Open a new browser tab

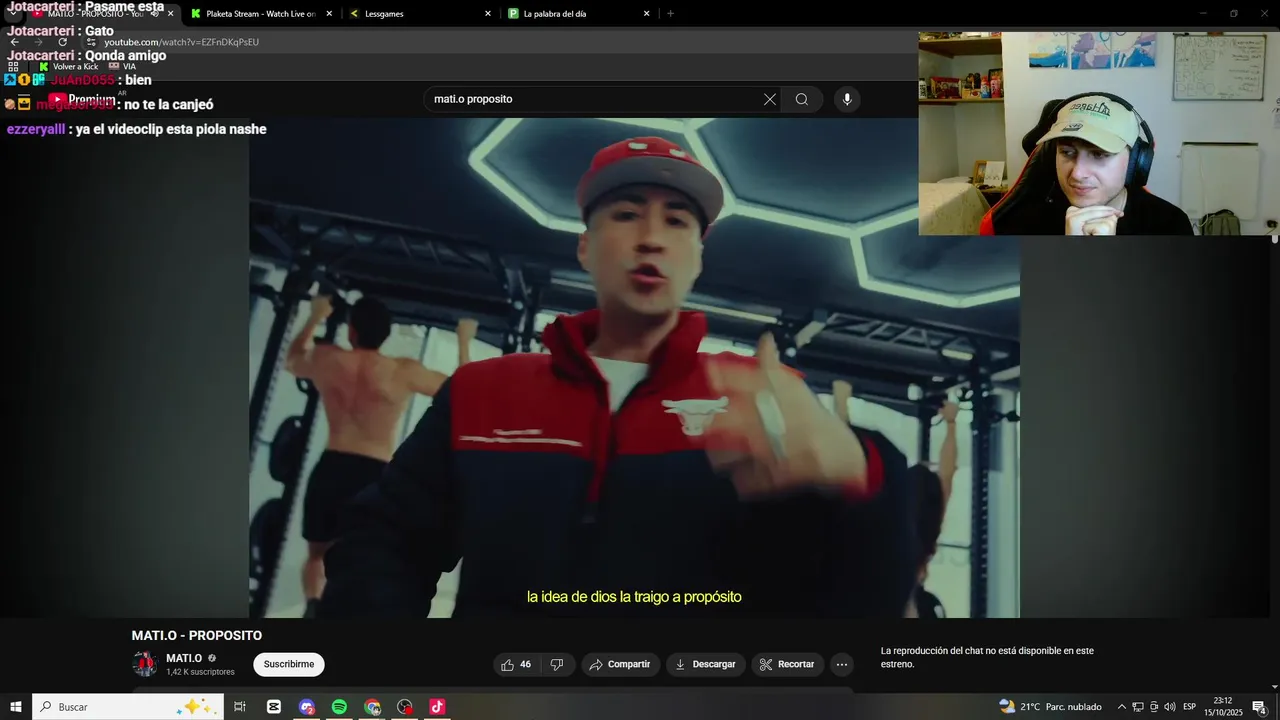(x=670, y=14)
